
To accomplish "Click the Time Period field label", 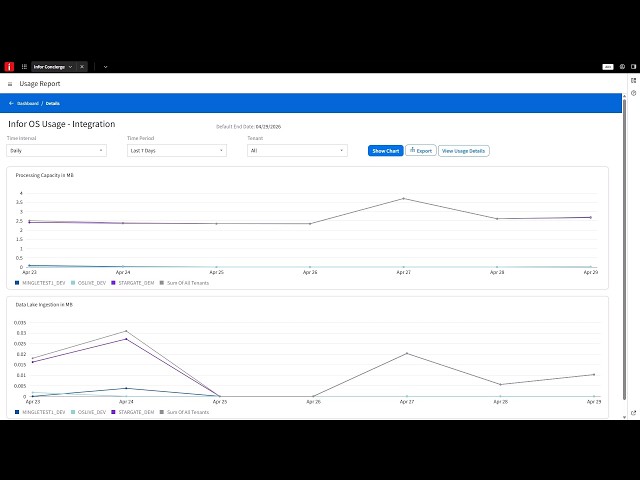I will pyautogui.click(x=141, y=138).
